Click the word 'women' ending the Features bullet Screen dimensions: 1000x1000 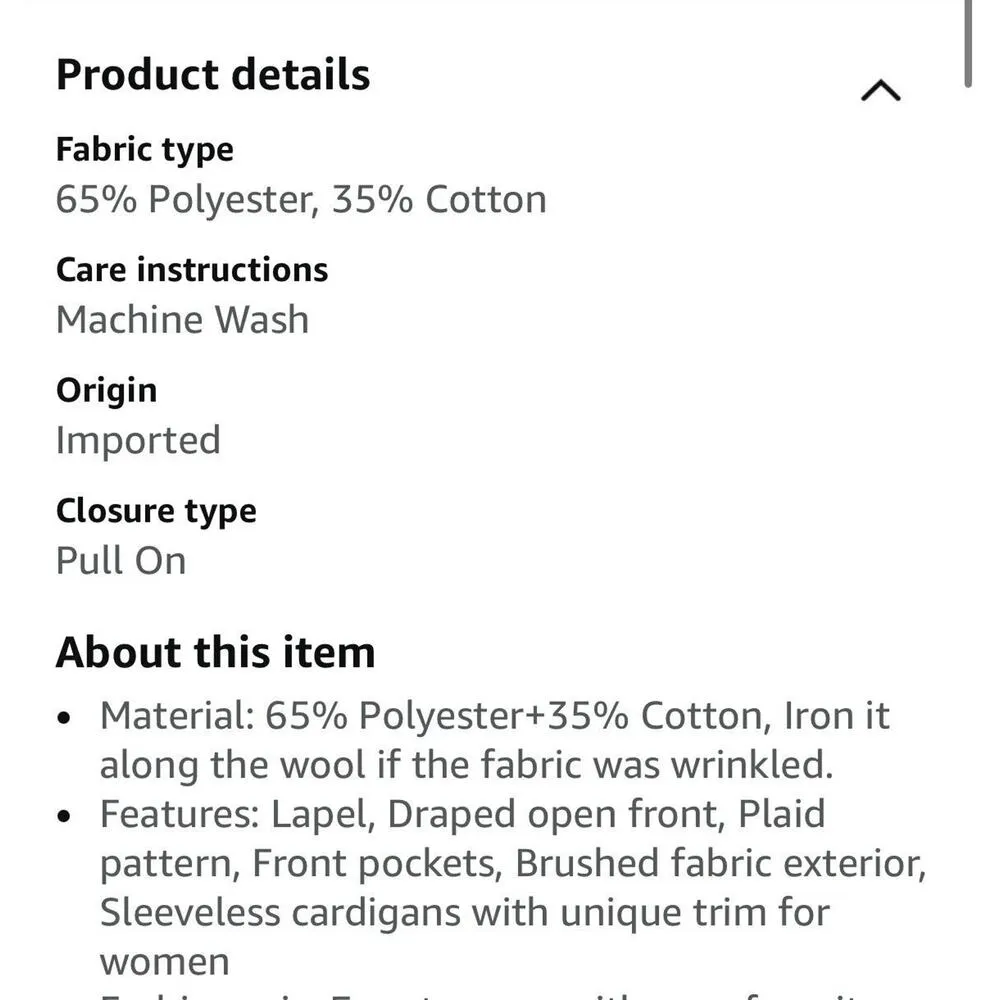pyautogui.click(x=164, y=962)
